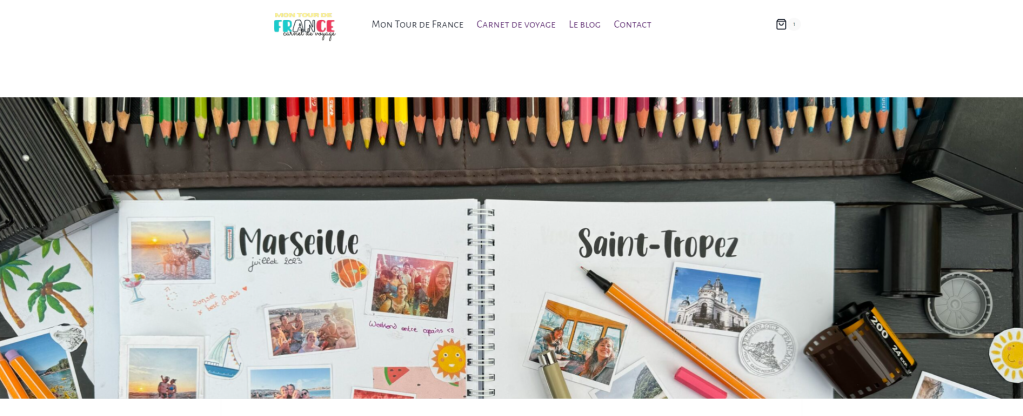The image size is (1023, 416).
Task: Click the cart item count badge
Action: 794,24
